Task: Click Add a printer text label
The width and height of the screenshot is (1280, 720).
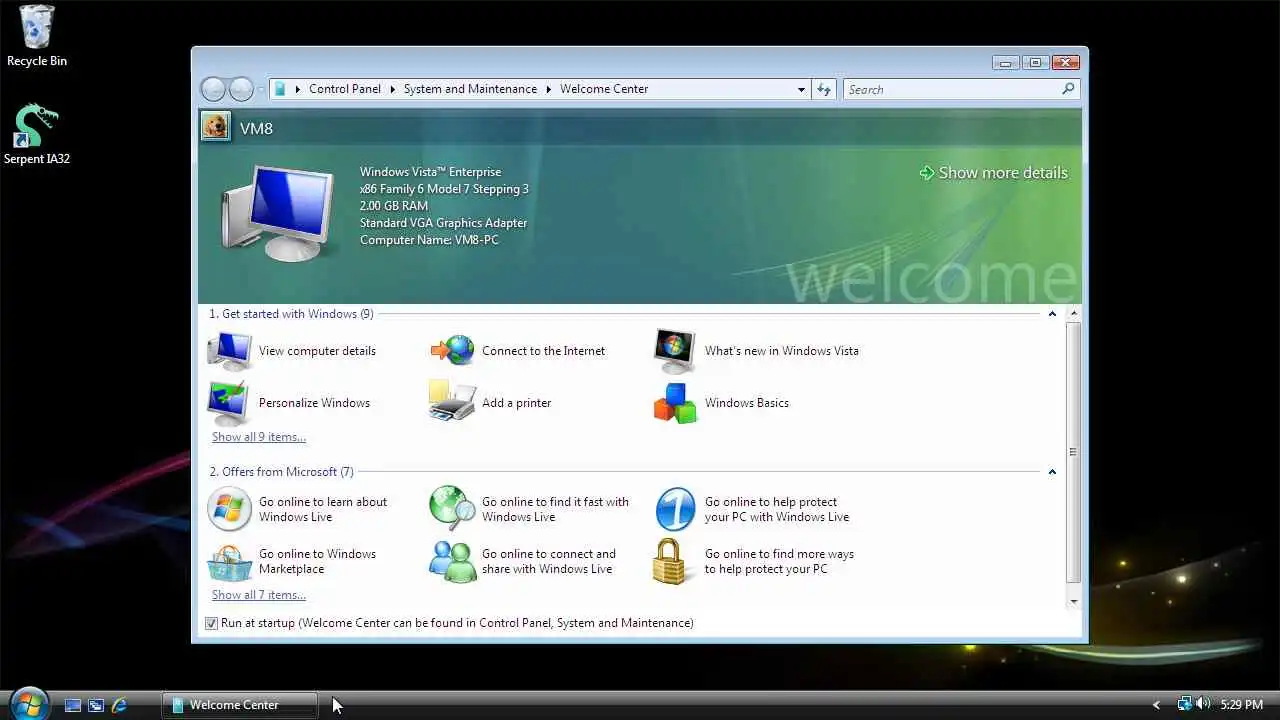Action: (516, 403)
